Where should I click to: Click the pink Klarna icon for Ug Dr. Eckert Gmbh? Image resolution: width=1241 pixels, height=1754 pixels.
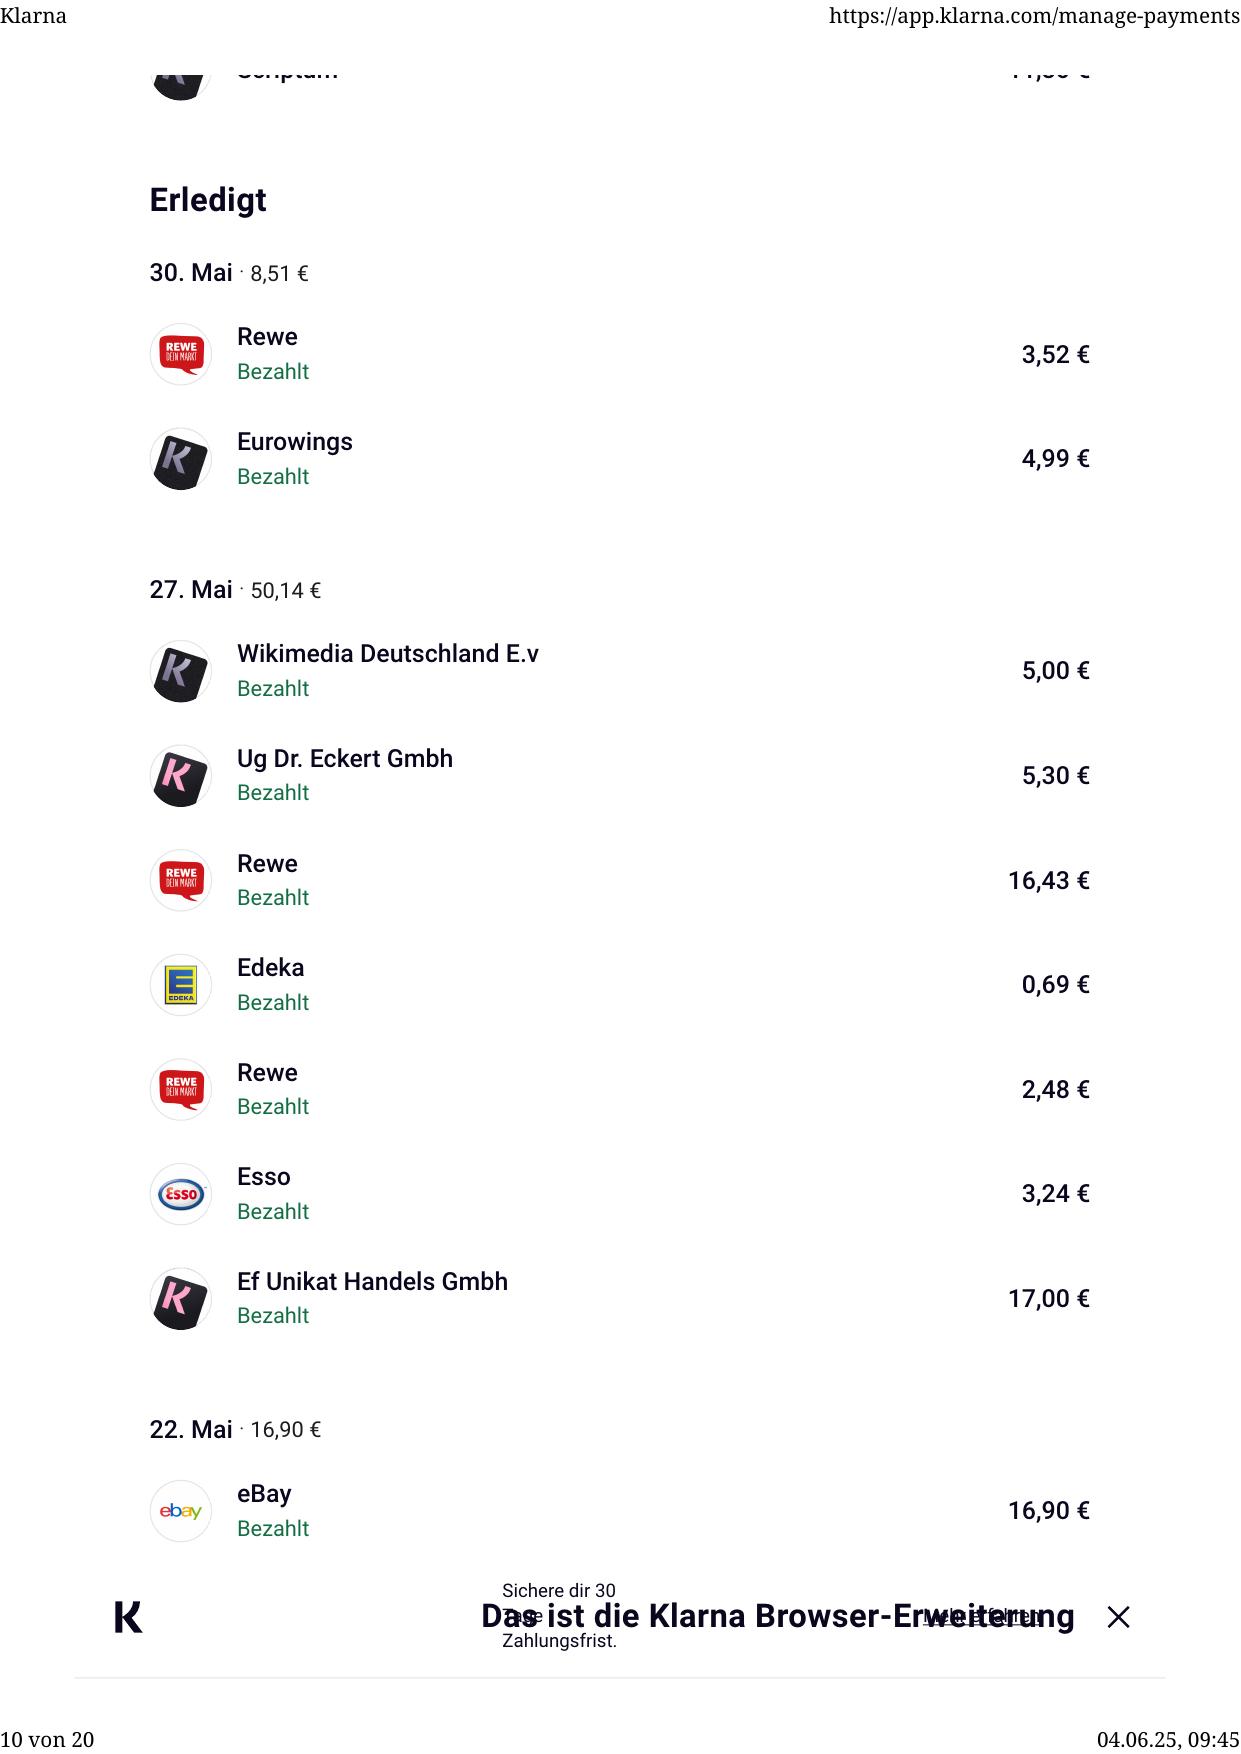click(180, 776)
